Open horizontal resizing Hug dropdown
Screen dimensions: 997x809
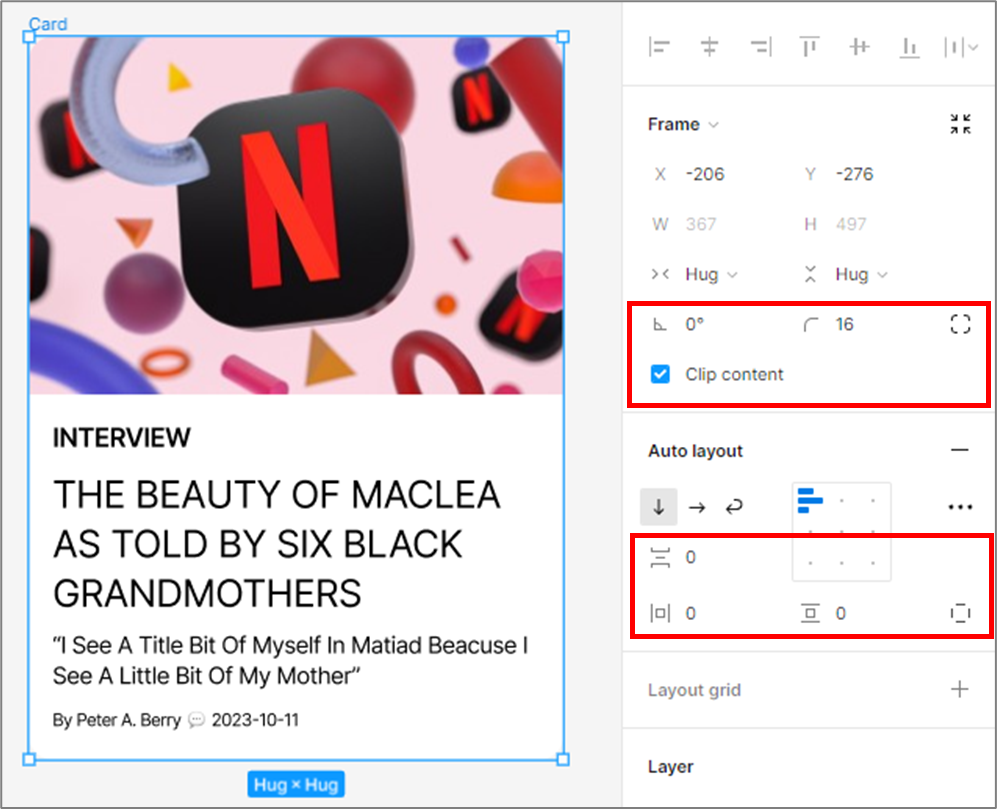coord(711,274)
